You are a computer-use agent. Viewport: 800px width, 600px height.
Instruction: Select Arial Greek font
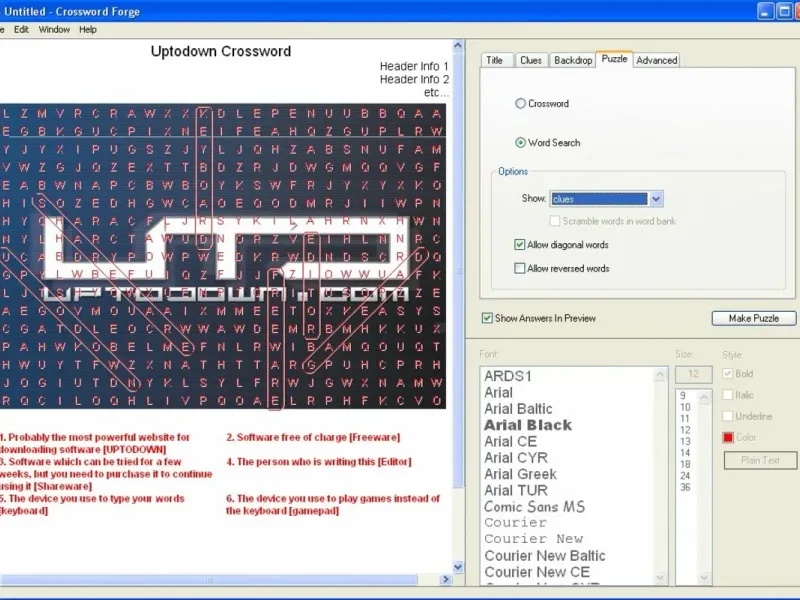pyautogui.click(x=520, y=474)
